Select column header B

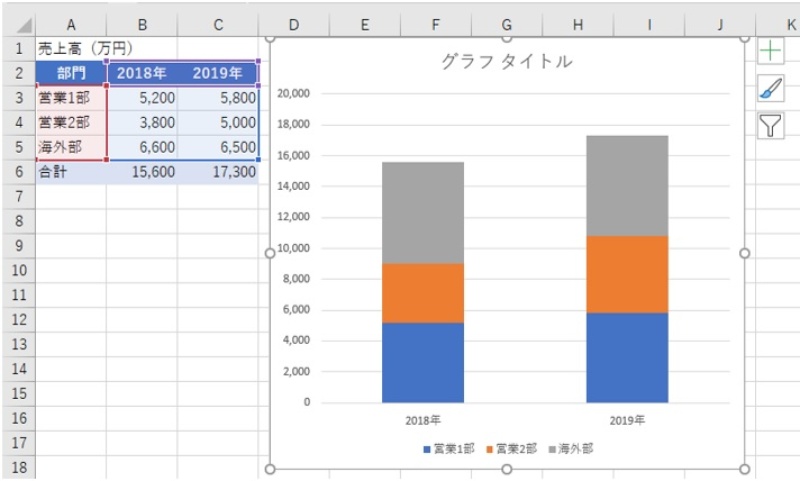pyautogui.click(x=142, y=23)
